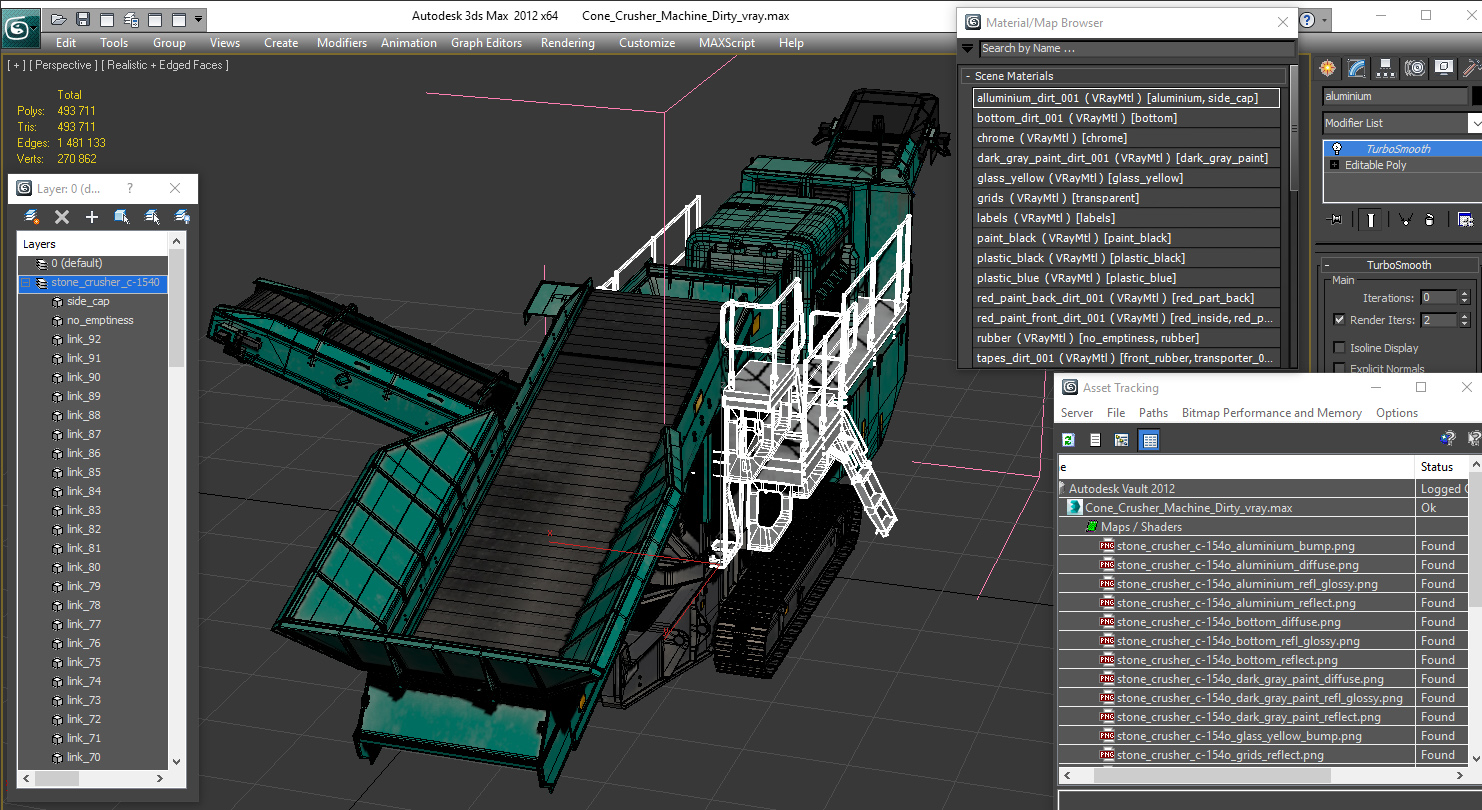Image resolution: width=1482 pixels, height=810 pixels.
Task: Toggle visibility icon for no_emptiness layer item
Action: 57,320
